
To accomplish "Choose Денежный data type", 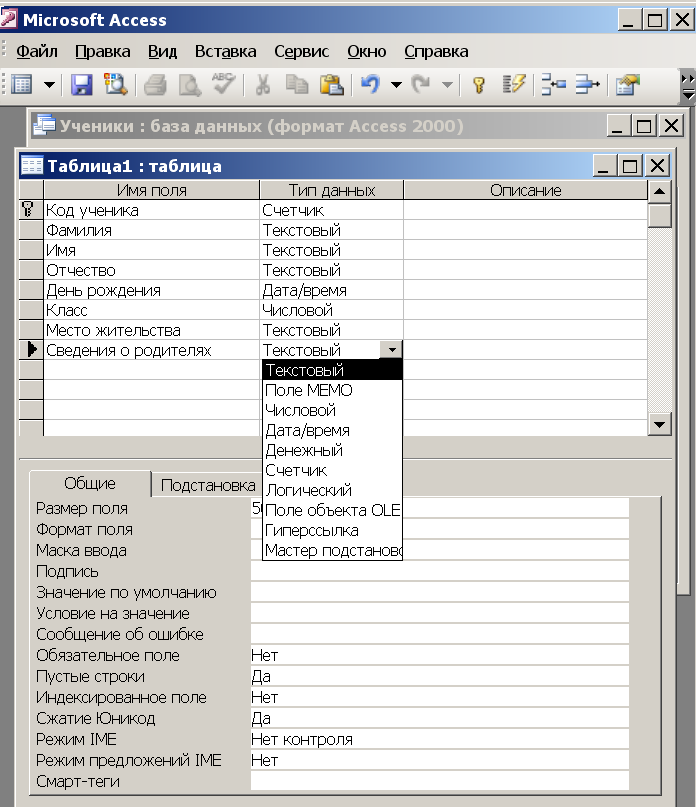I will point(332,450).
